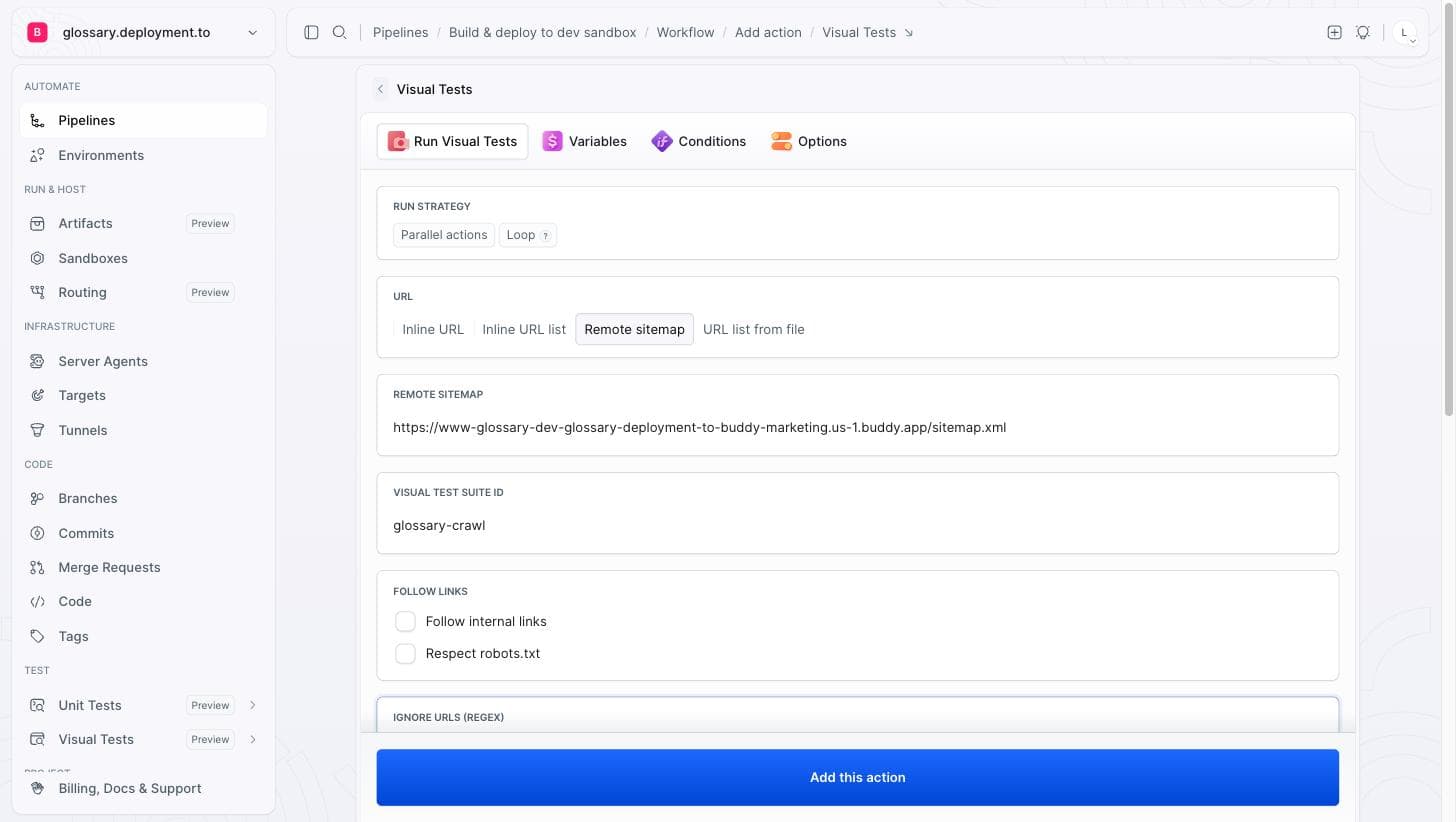1456x822 pixels.
Task: Switch to Conditions tab
Action: point(698,141)
